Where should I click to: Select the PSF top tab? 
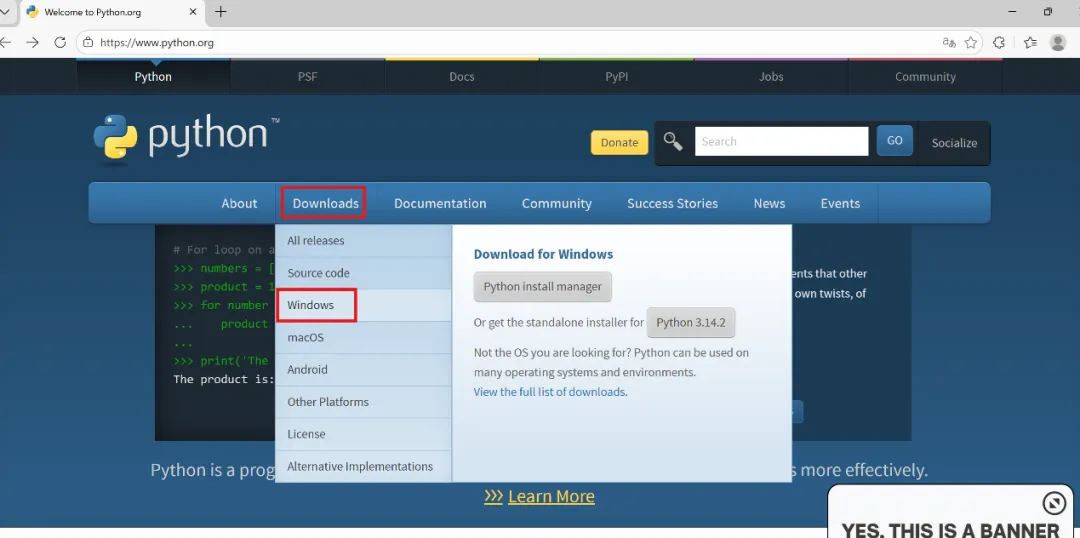tap(307, 76)
